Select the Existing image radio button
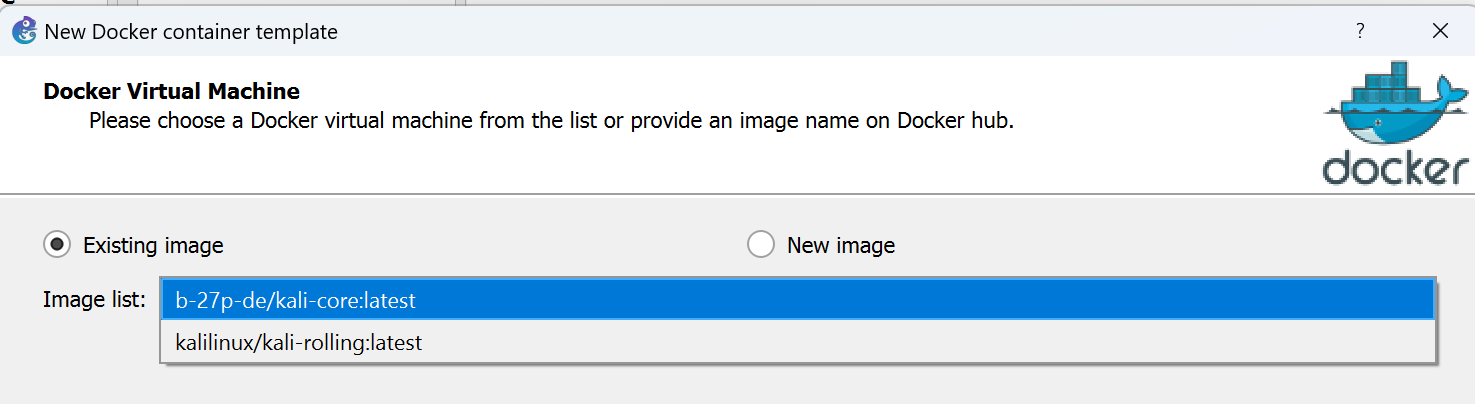 (58, 244)
